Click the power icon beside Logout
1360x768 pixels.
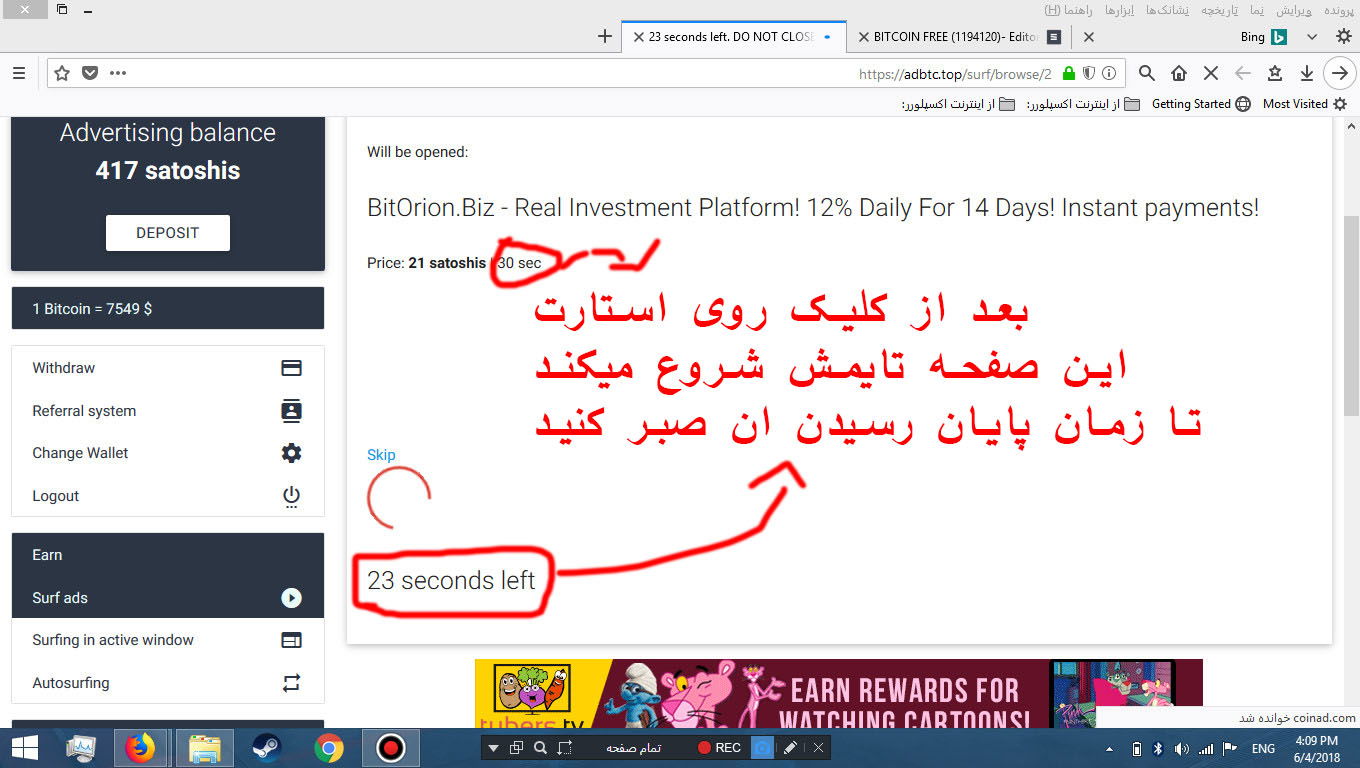(x=291, y=496)
